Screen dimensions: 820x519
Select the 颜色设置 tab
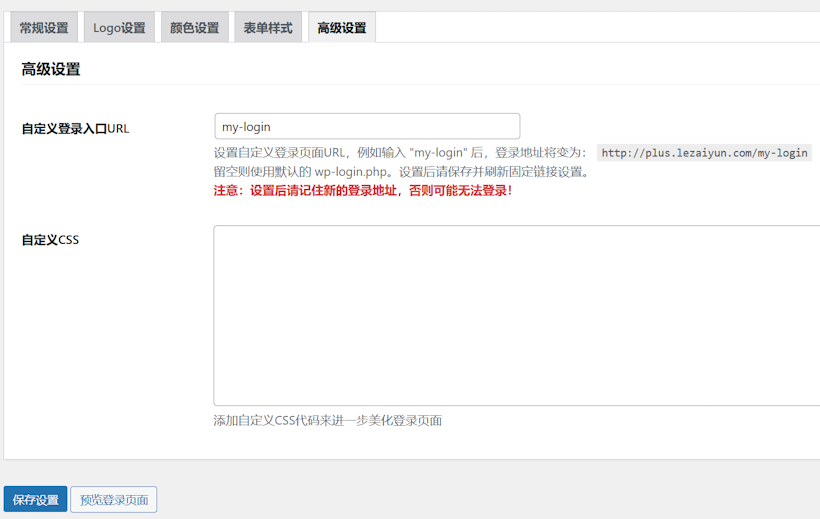tap(194, 28)
